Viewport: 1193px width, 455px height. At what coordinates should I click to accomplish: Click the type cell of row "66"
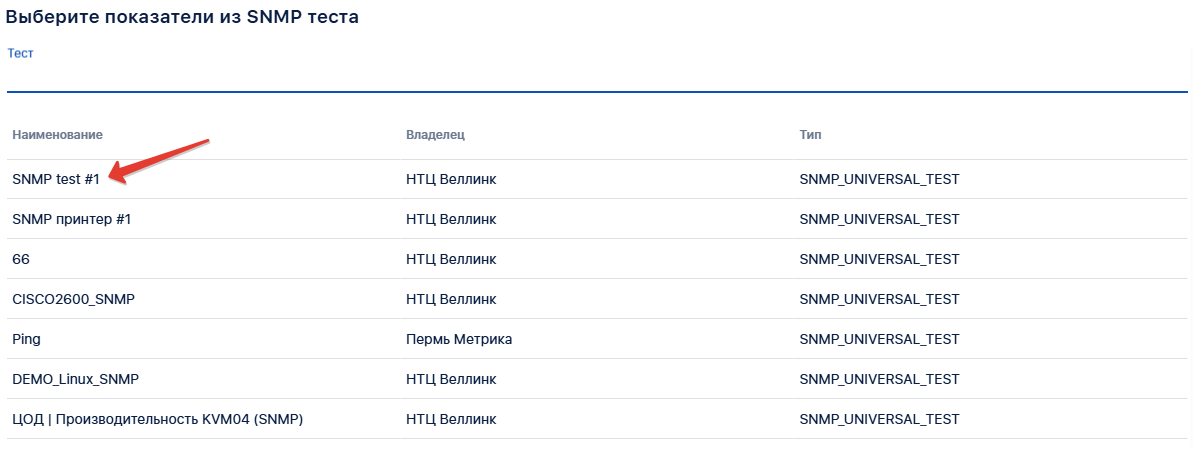pyautogui.click(x=879, y=259)
